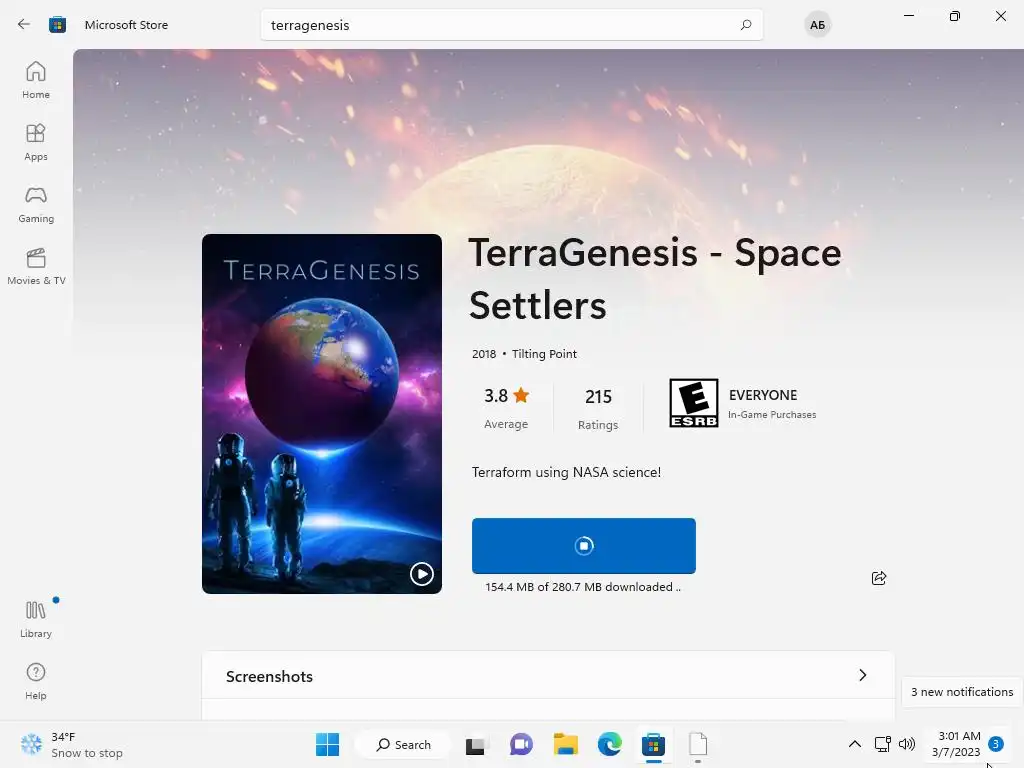Click the 2018 release year
The image size is (1024, 768).
[x=484, y=354]
